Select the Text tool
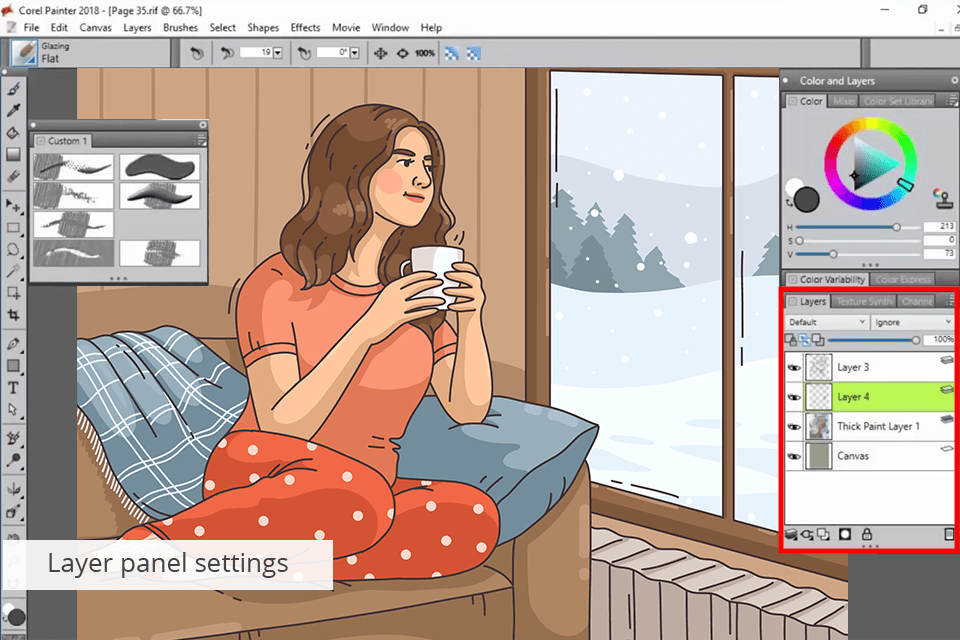Image resolution: width=960 pixels, height=640 pixels. coord(13,388)
